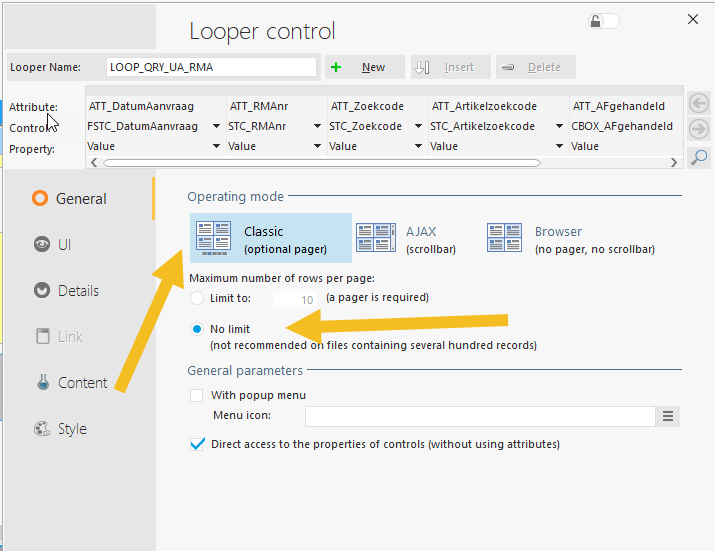The image size is (715, 551).
Task: Open STC_Artikelzoekcode control dropdown
Action: point(559,126)
